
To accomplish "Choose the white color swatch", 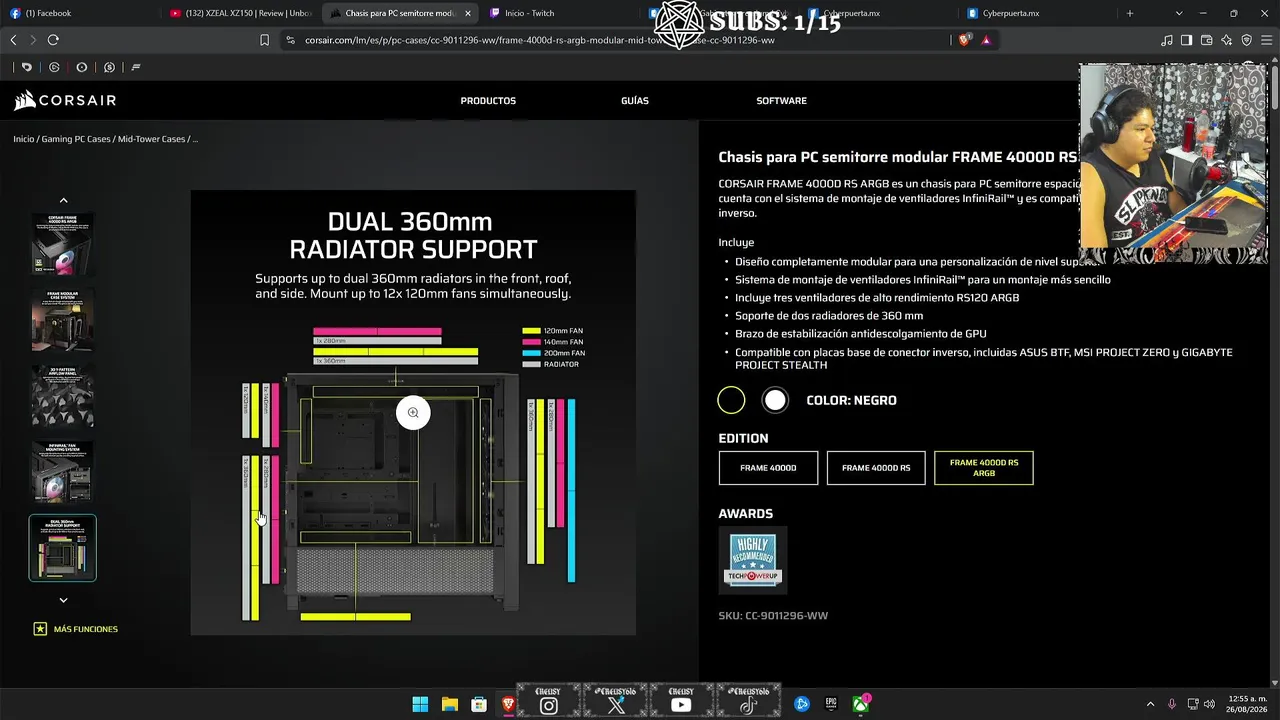I will pos(775,400).
